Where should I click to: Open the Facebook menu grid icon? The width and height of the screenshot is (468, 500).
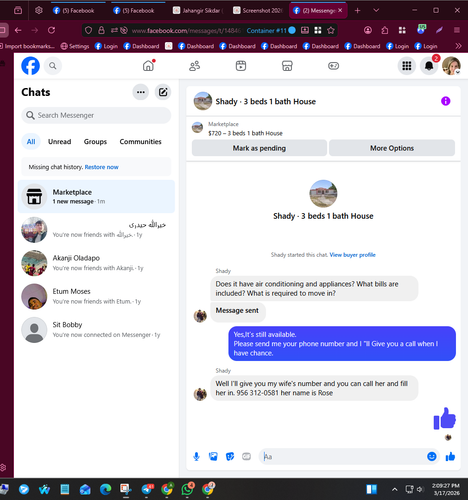point(407,66)
